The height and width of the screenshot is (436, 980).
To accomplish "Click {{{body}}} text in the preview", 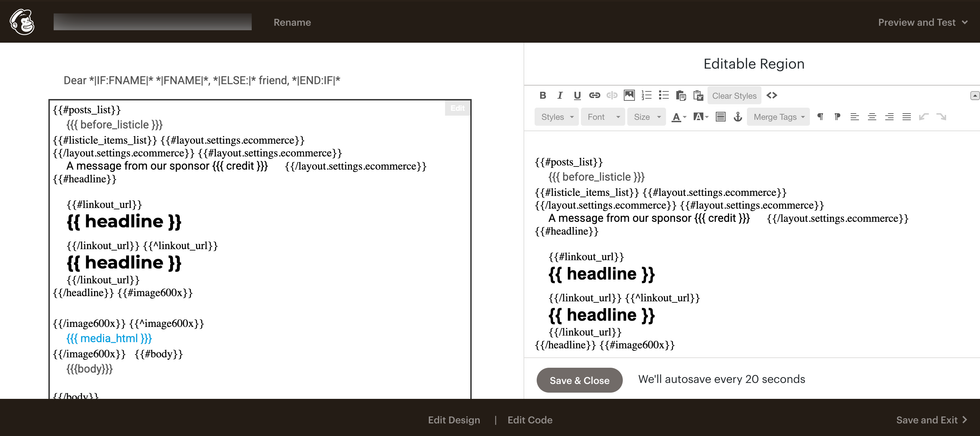I will tap(89, 369).
